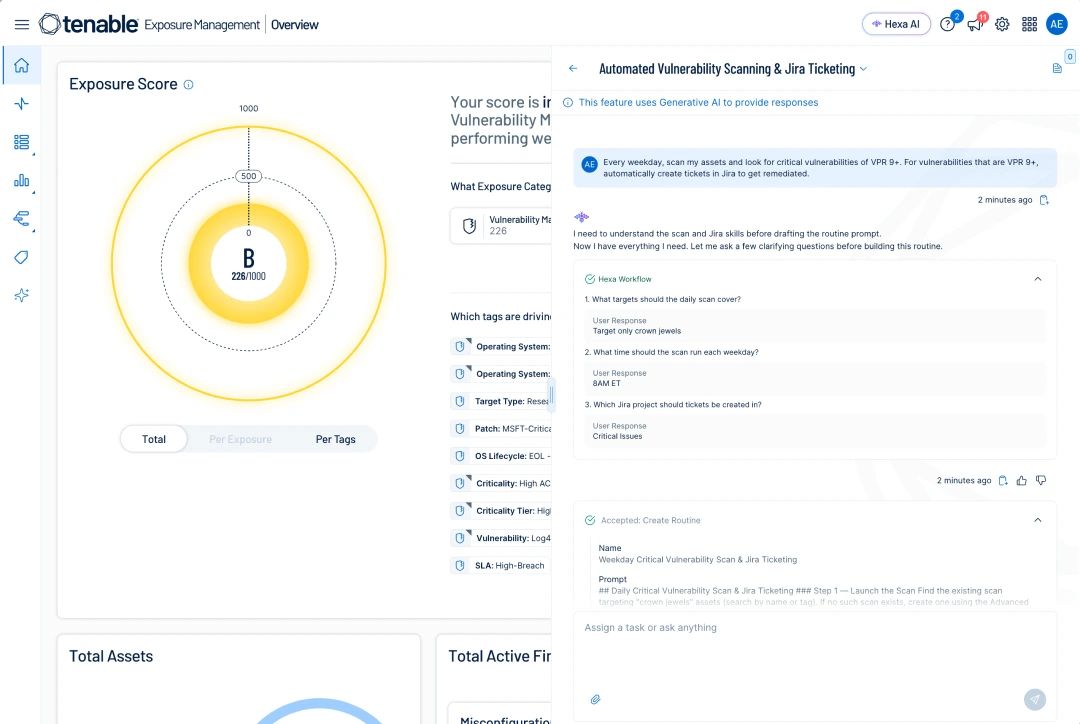
Task: Click the '8AM ET' user response
Action: point(606,383)
